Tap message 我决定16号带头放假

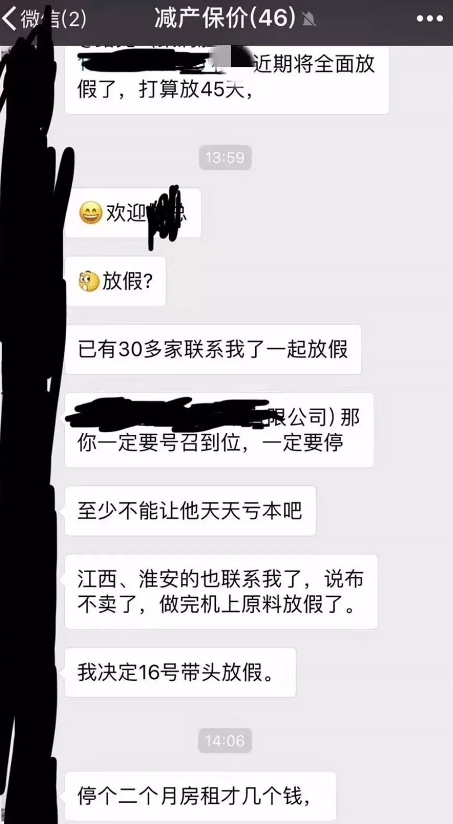[180, 673]
